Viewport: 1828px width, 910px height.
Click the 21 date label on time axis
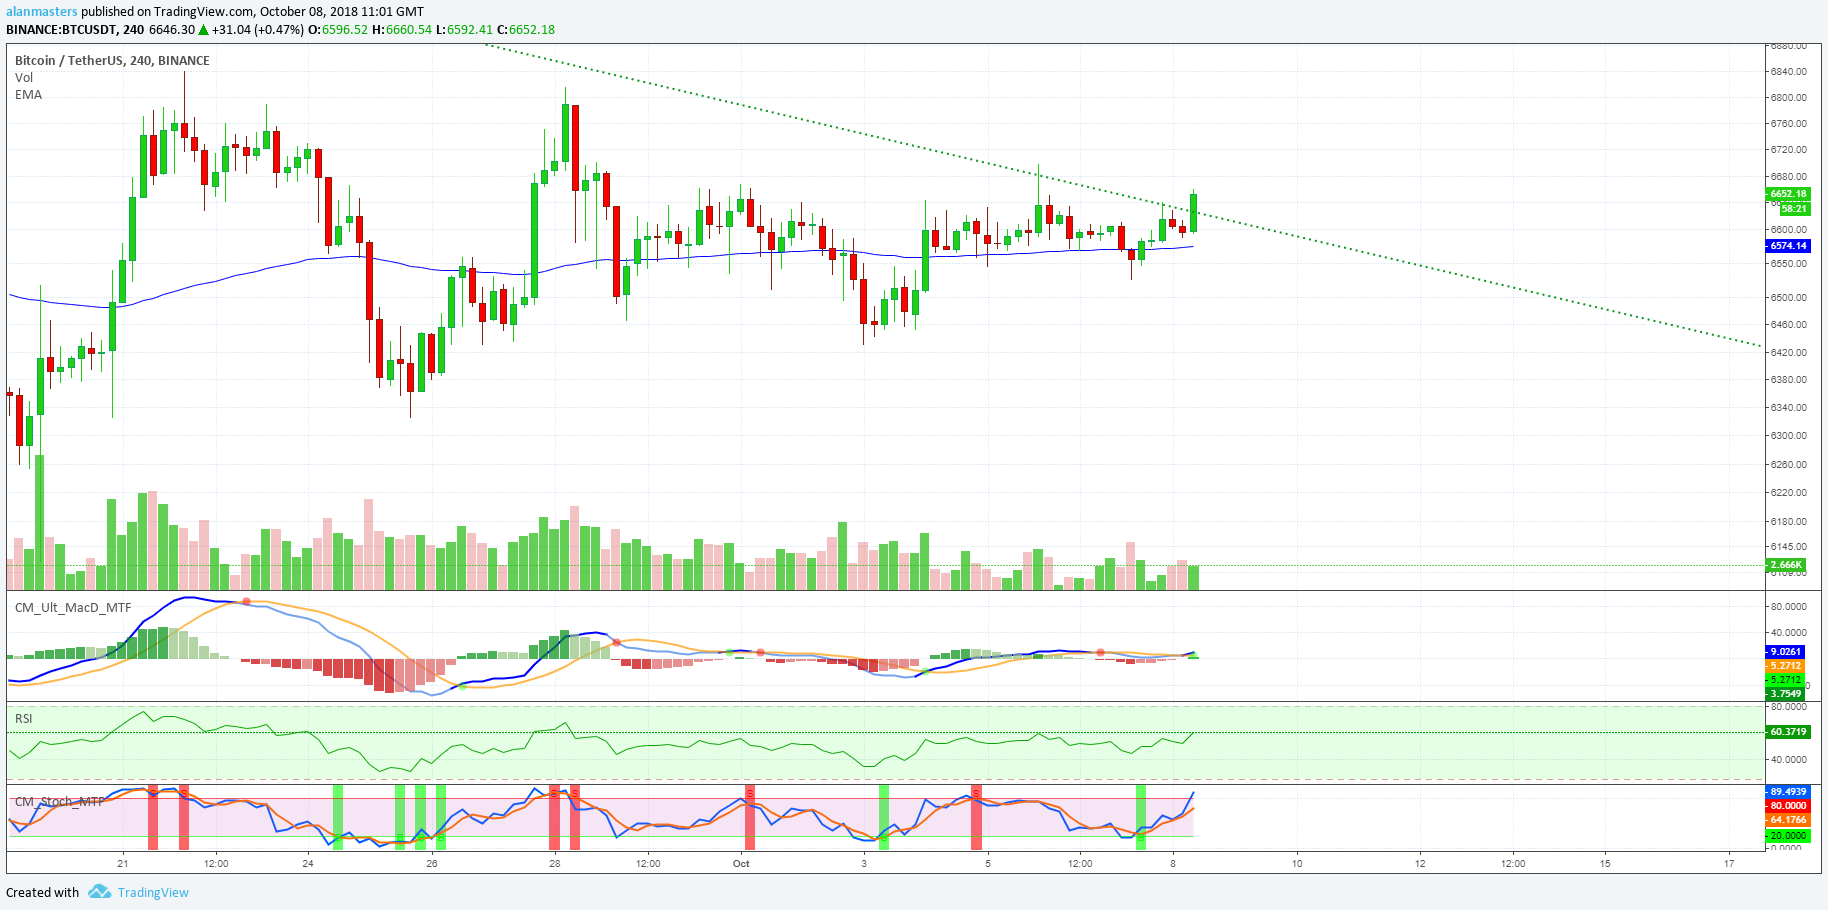[x=122, y=863]
